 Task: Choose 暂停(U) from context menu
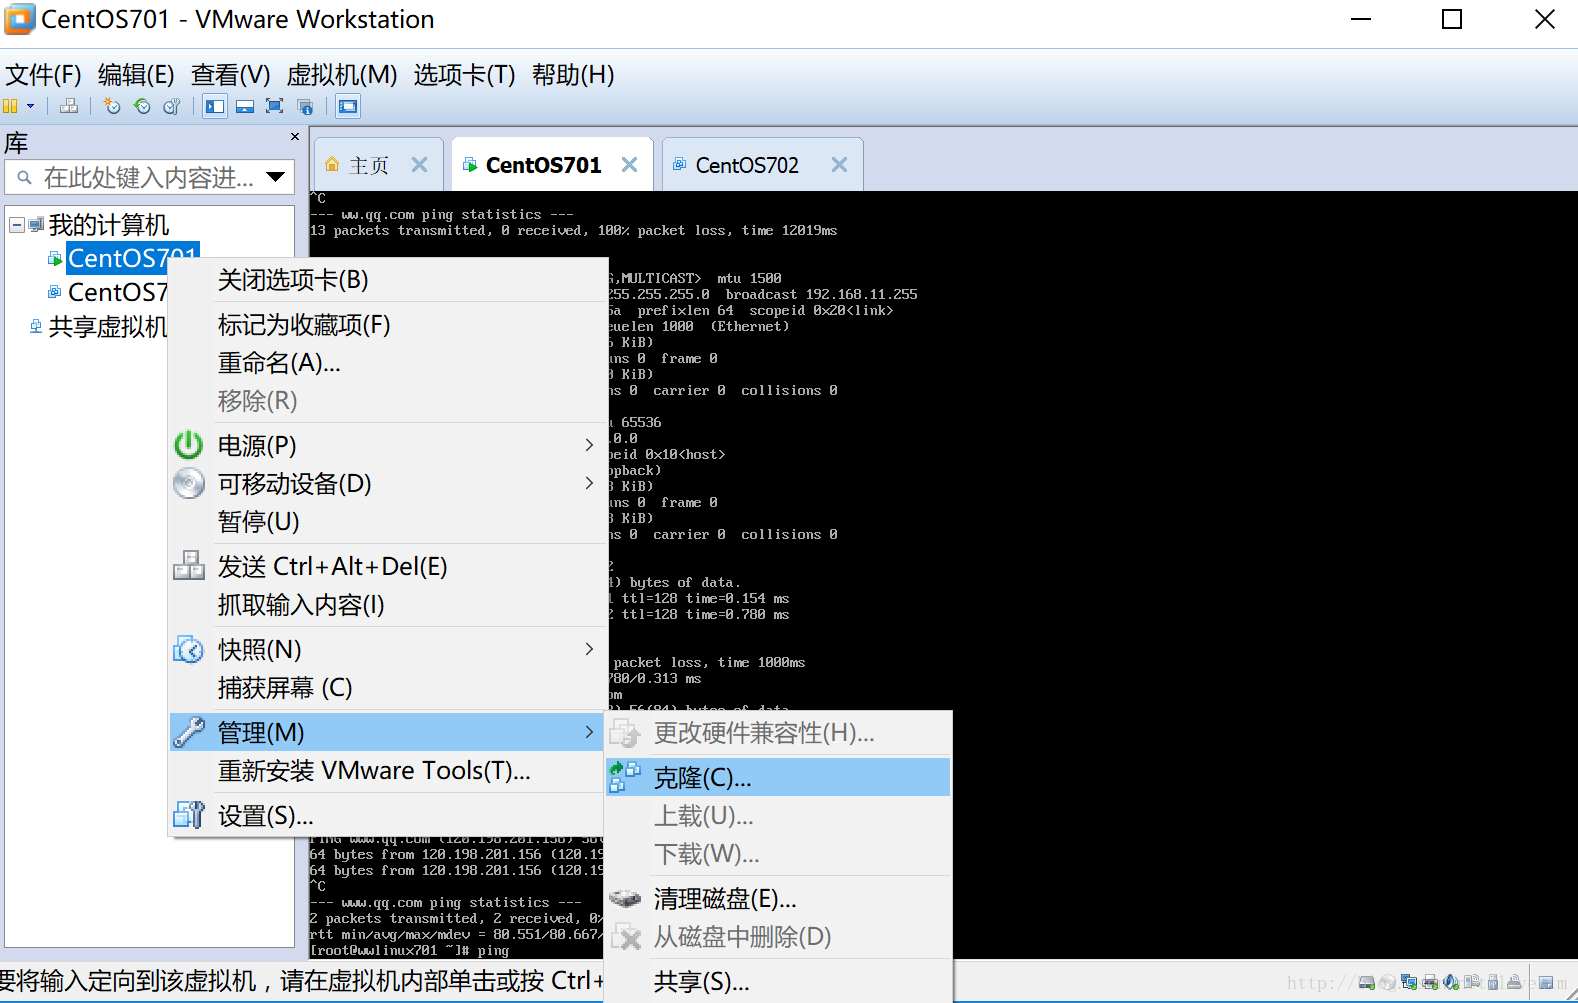(x=388, y=522)
